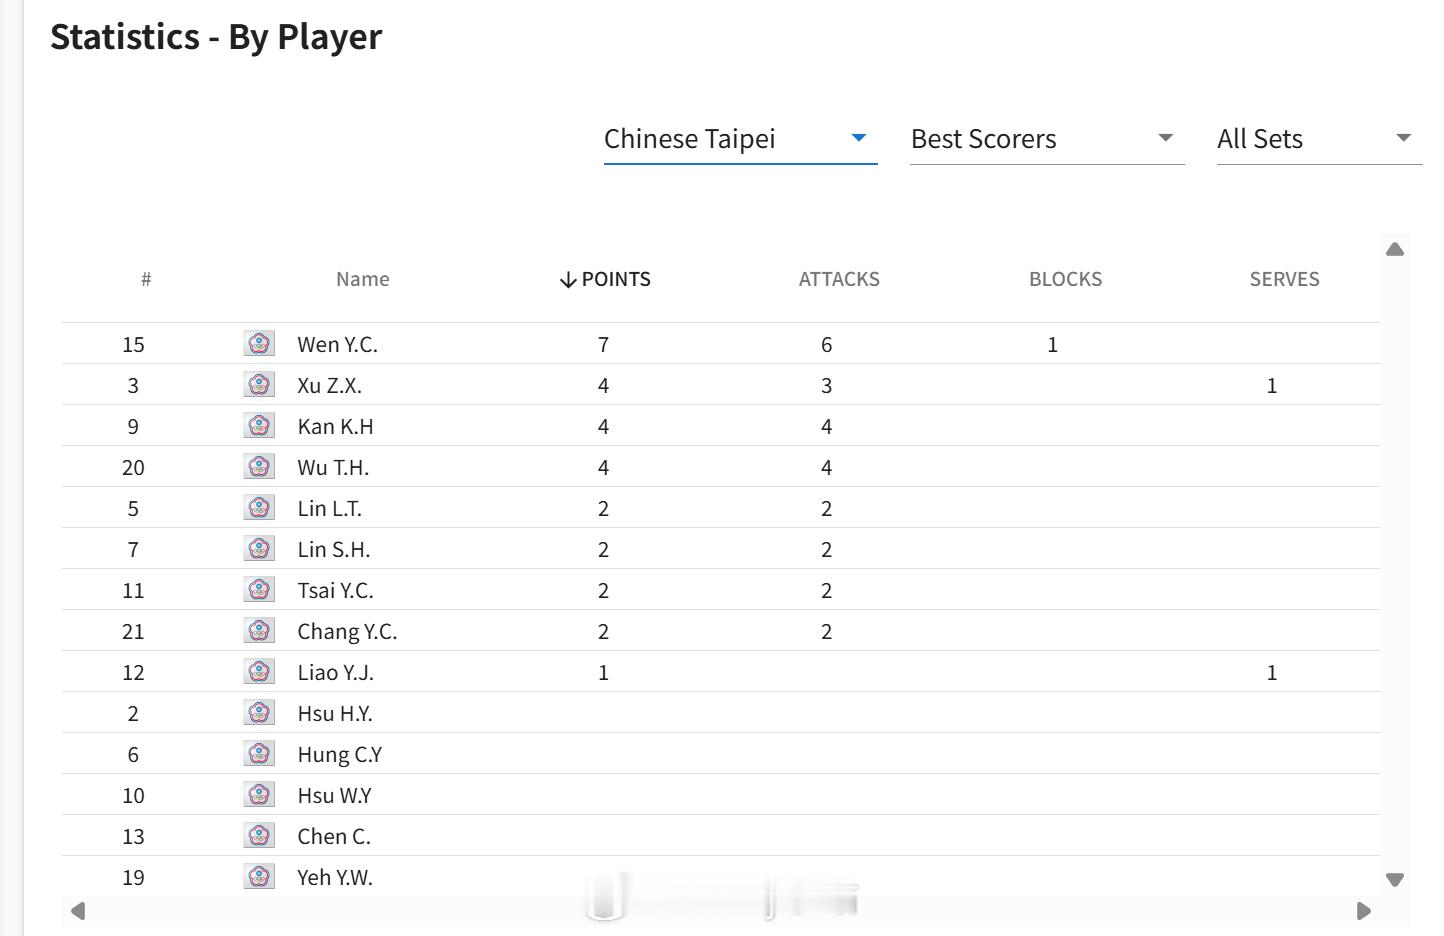Click the horizontal scrollbar under the table
This screenshot has height=936, width=1444.
[720, 911]
